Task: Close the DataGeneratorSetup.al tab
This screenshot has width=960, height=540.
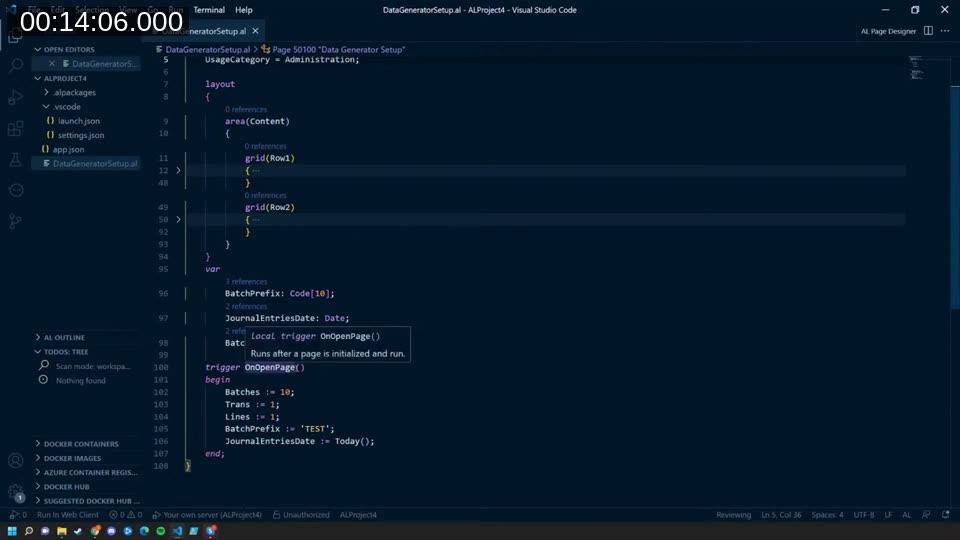Action: 255,31
